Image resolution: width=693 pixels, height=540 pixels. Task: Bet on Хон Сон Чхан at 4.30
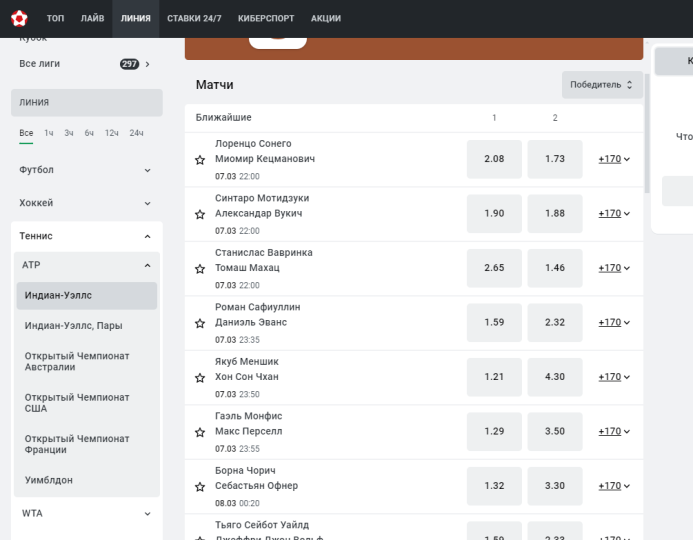555,377
